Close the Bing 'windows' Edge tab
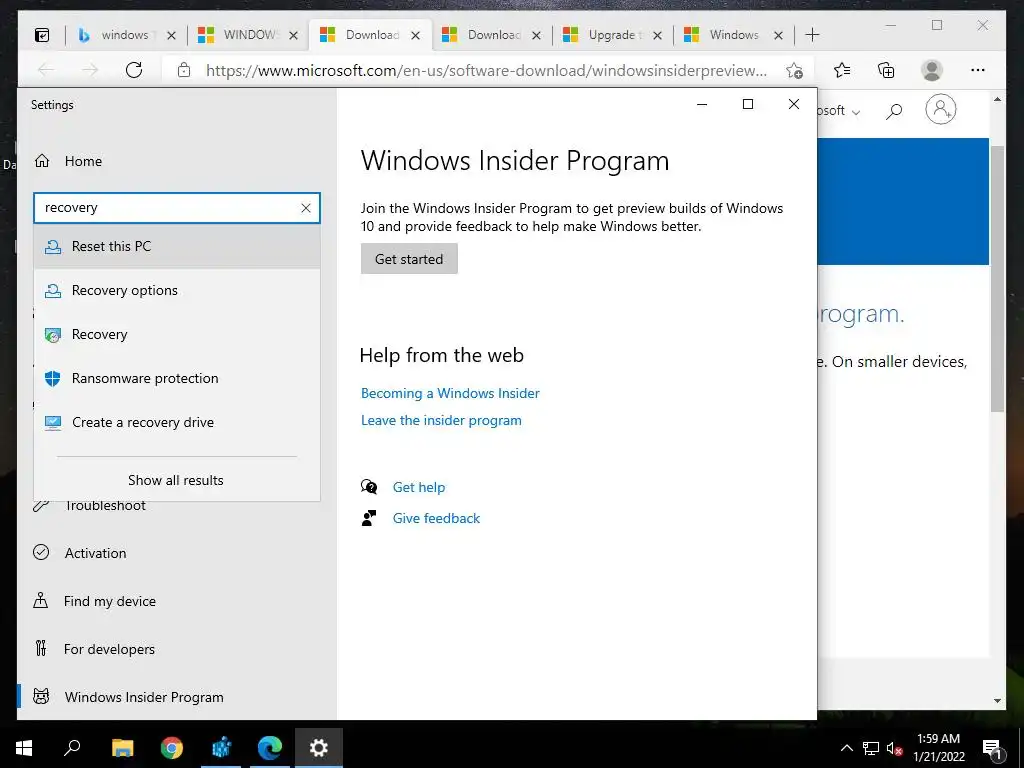This screenshot has height=768, width=1024. click(x=171, y=35)
